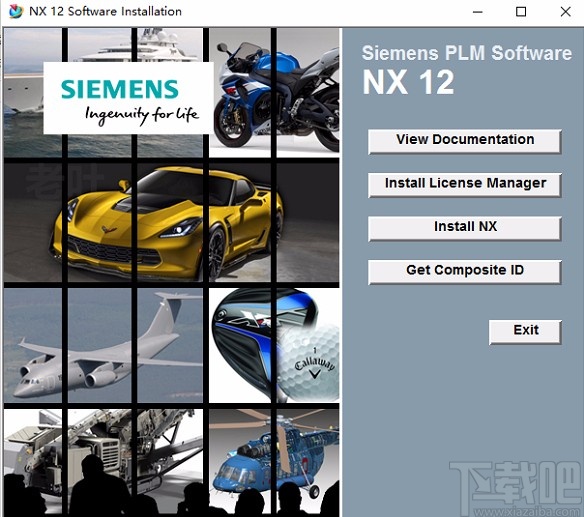Click the machinery image at bottom left

(104, 462)
